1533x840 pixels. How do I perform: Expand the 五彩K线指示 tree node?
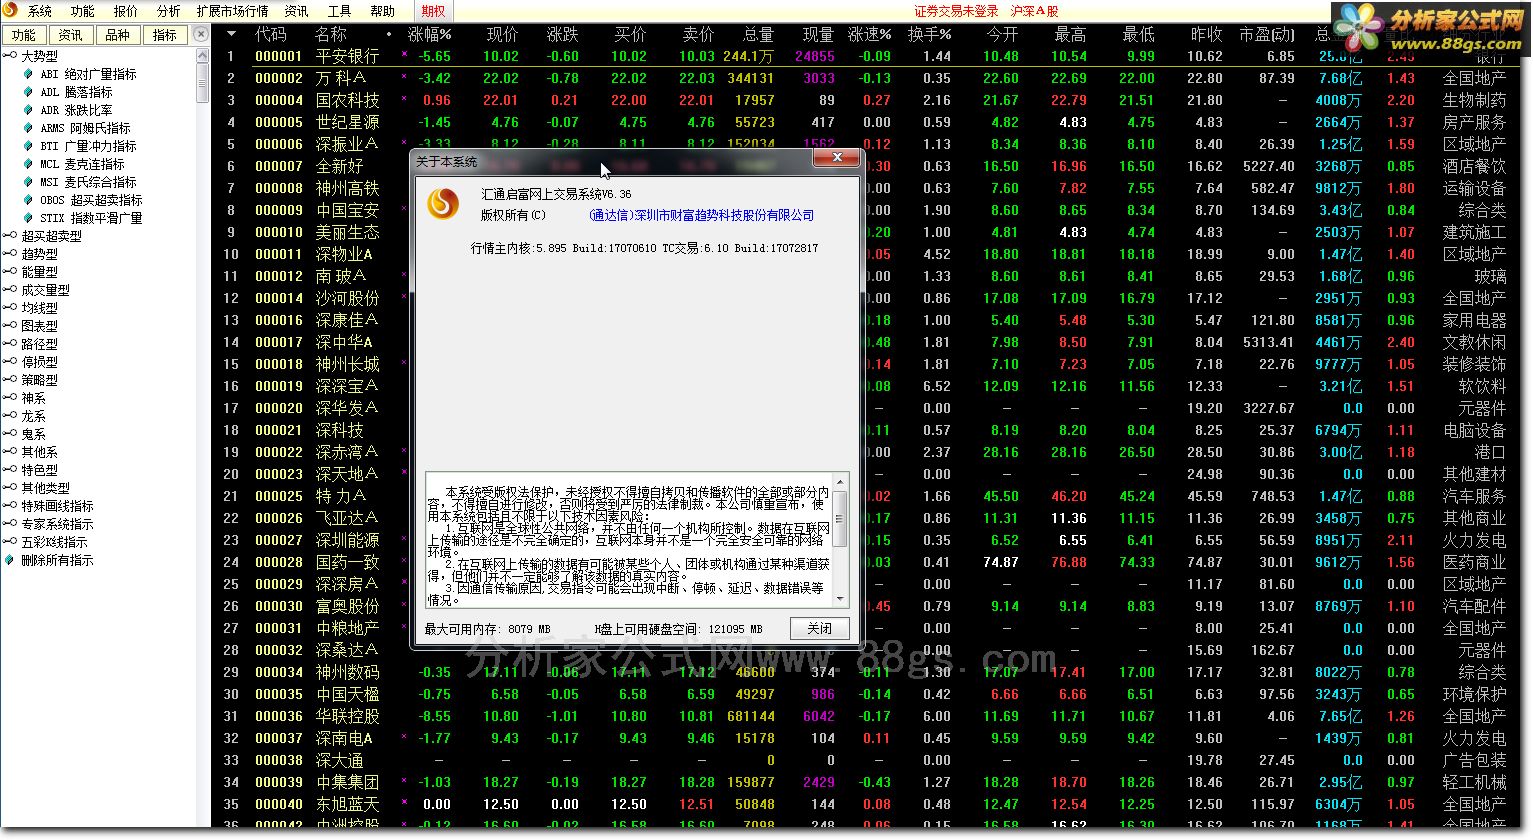click(x=10, y=542)
